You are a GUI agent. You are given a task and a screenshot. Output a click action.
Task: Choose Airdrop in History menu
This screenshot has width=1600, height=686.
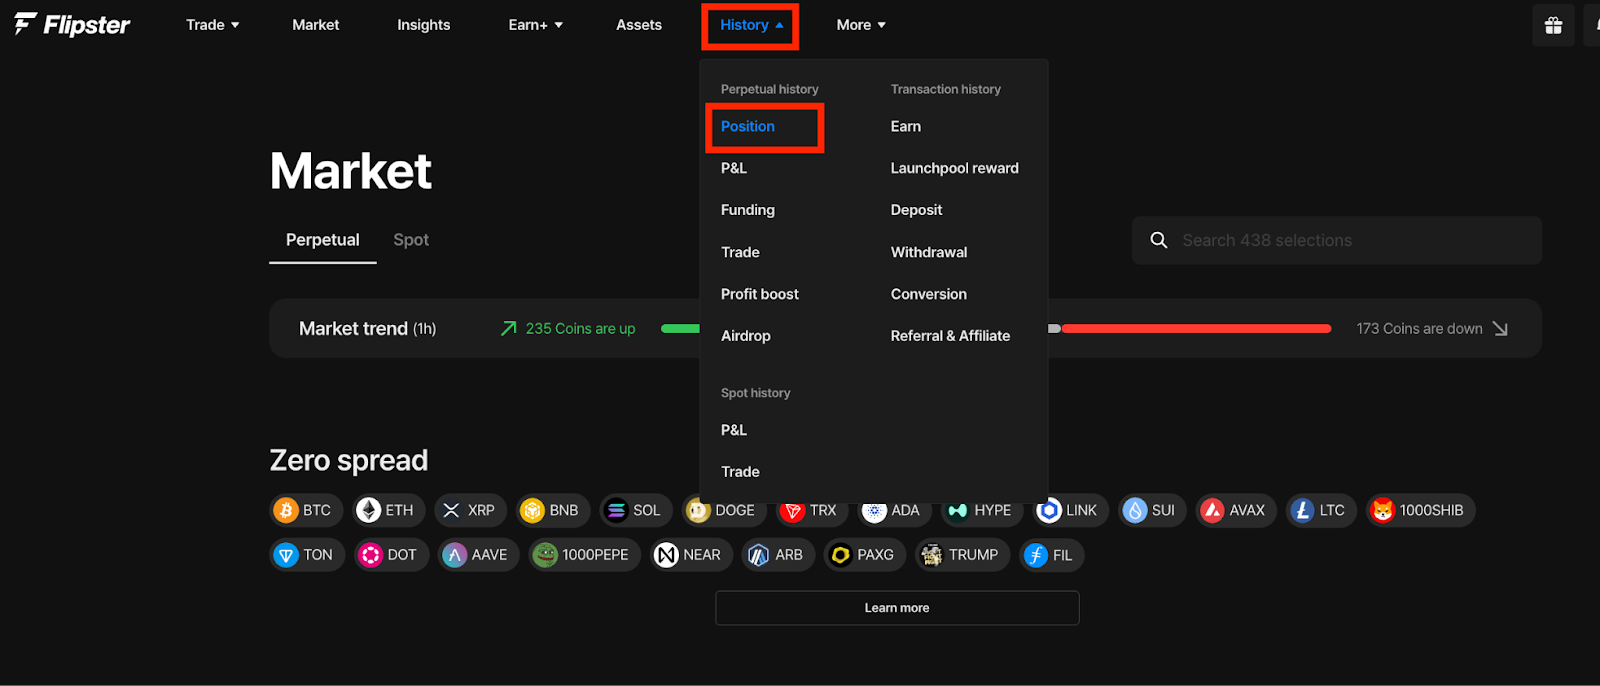pyautogui.click(x=746, y=336)
